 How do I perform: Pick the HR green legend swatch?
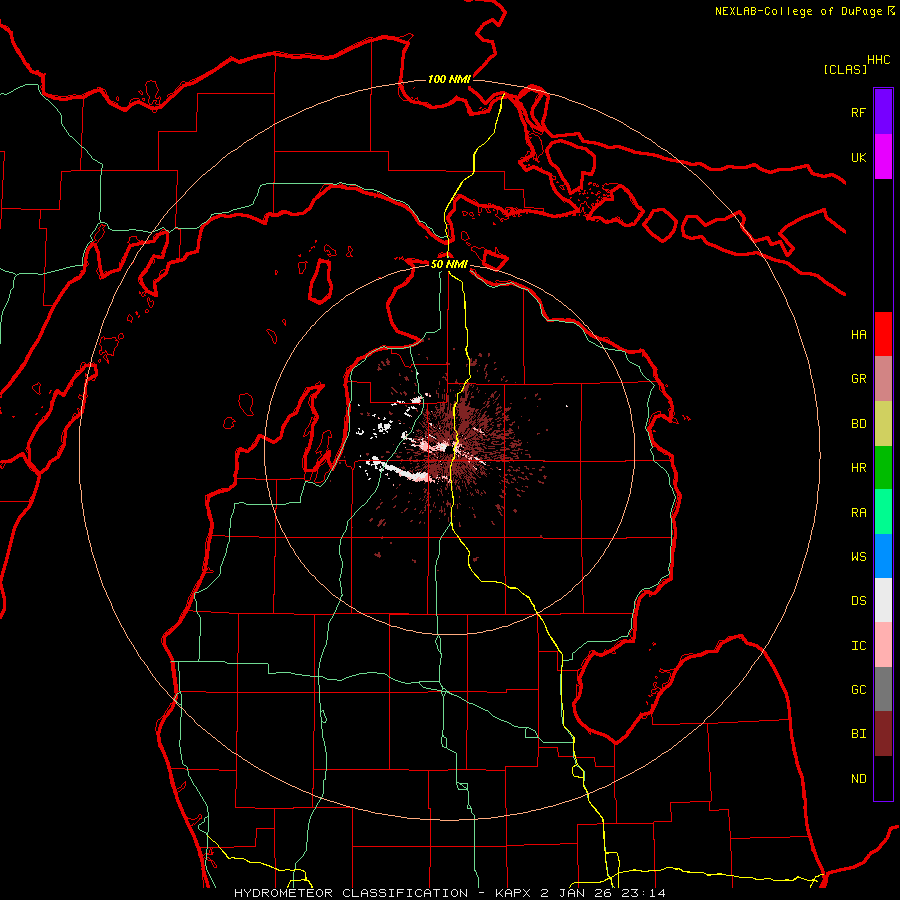pos(883,468)
